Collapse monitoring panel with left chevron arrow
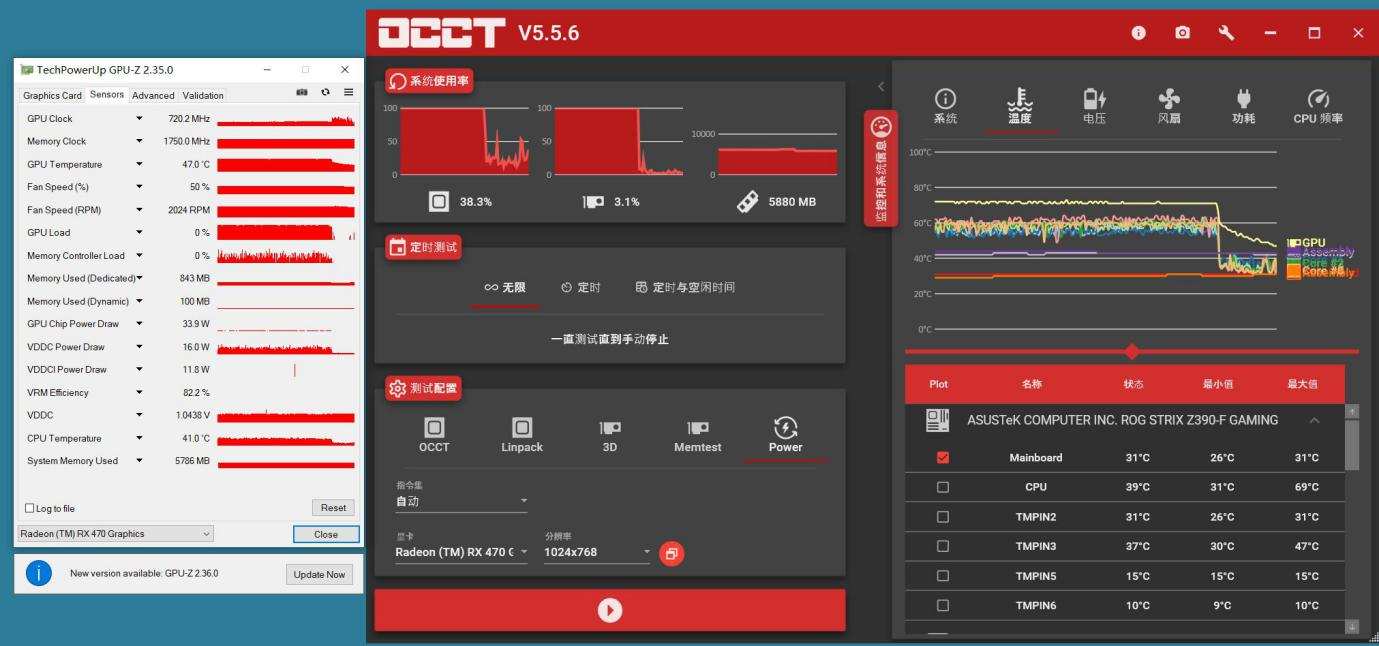Image resolution: width=1379 pixels, height=646 pixels. coord(881,87)
